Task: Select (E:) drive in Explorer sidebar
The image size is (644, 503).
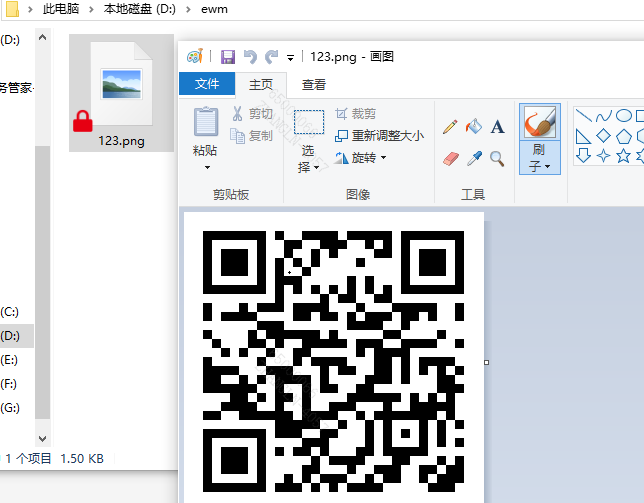Action: (9, 360)
